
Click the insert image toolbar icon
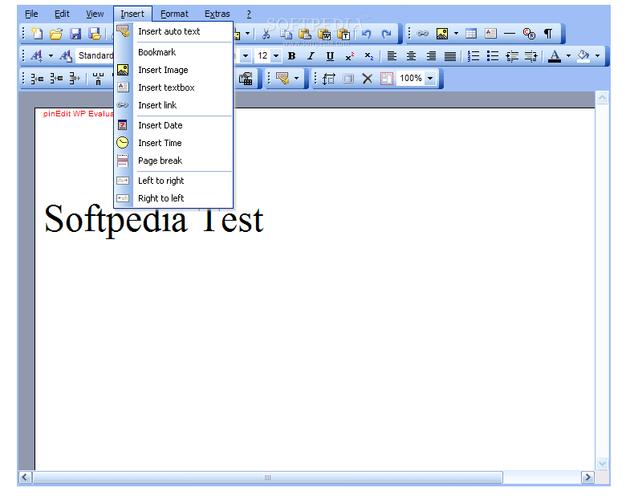tap(442, 34)
